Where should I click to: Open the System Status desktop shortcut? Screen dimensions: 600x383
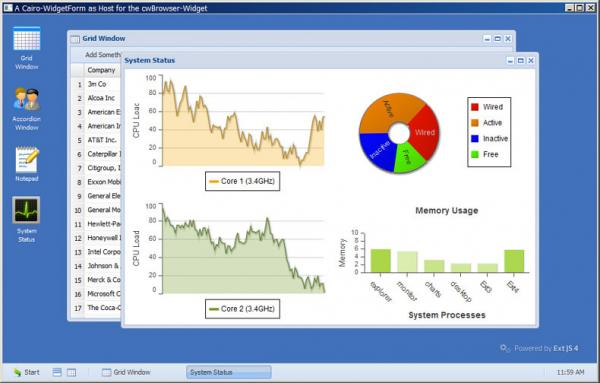[26, 220]
